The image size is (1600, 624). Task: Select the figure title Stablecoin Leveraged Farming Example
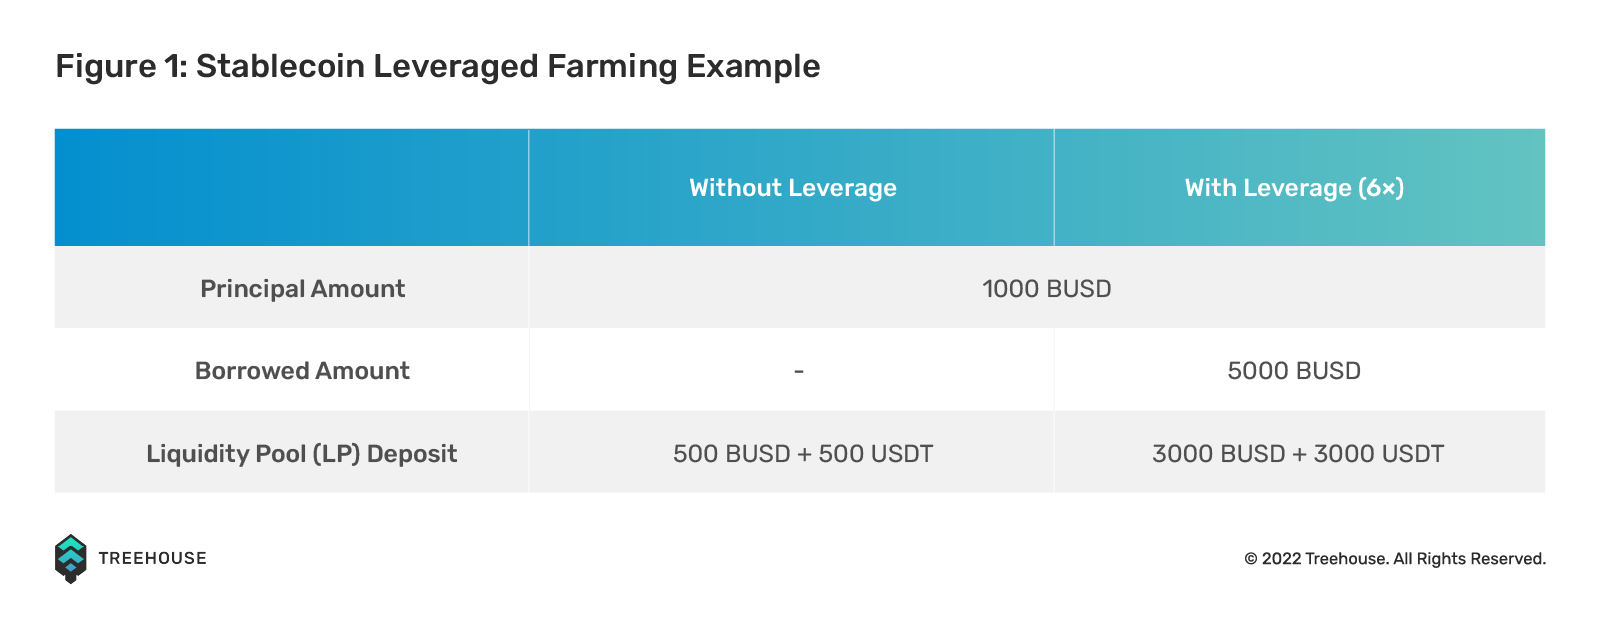click(508, 66)
